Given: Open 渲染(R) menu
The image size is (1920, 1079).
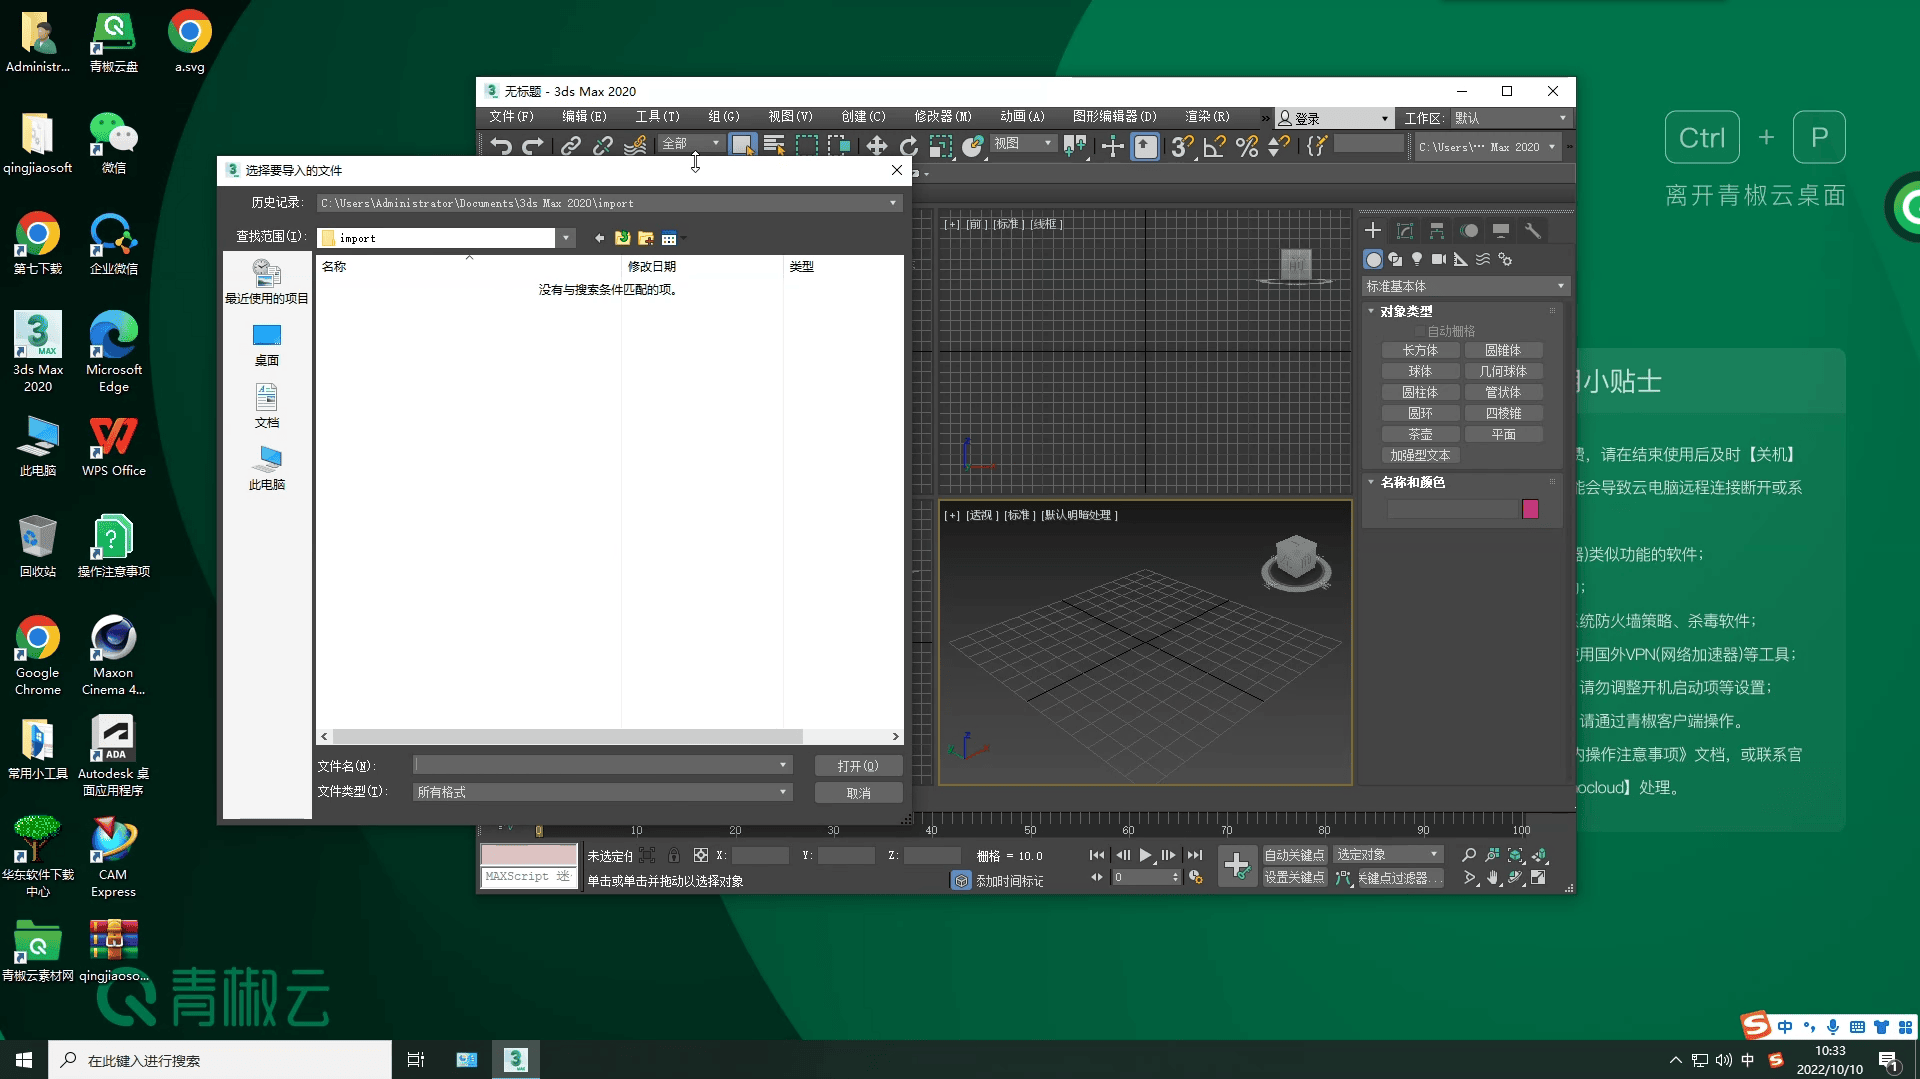Looking at the screenshot, I should [x=1207, y=117].
